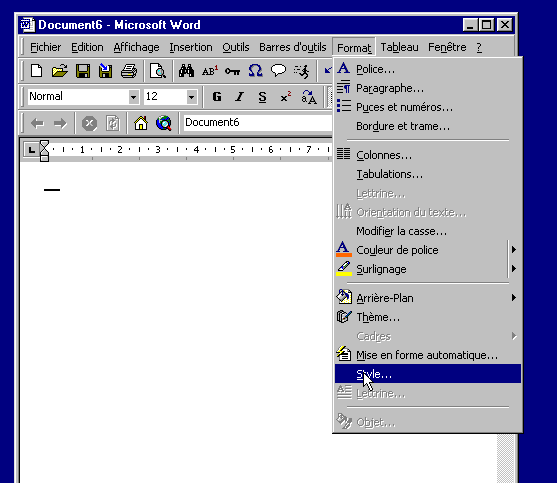Insert comment speech bubble icon
The height and width of the screenshot is (483, 557).
click(x=278, y=71)
